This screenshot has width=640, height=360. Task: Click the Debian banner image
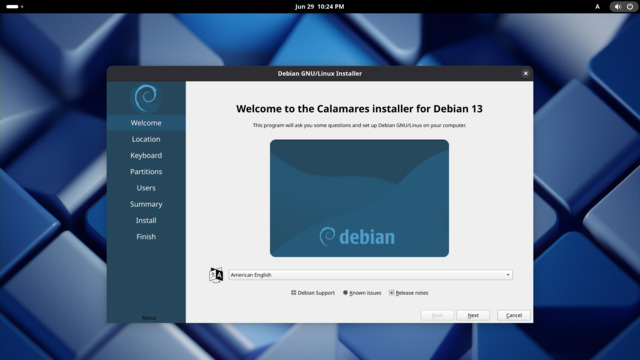pyautogui.click(x=359, y=198)
